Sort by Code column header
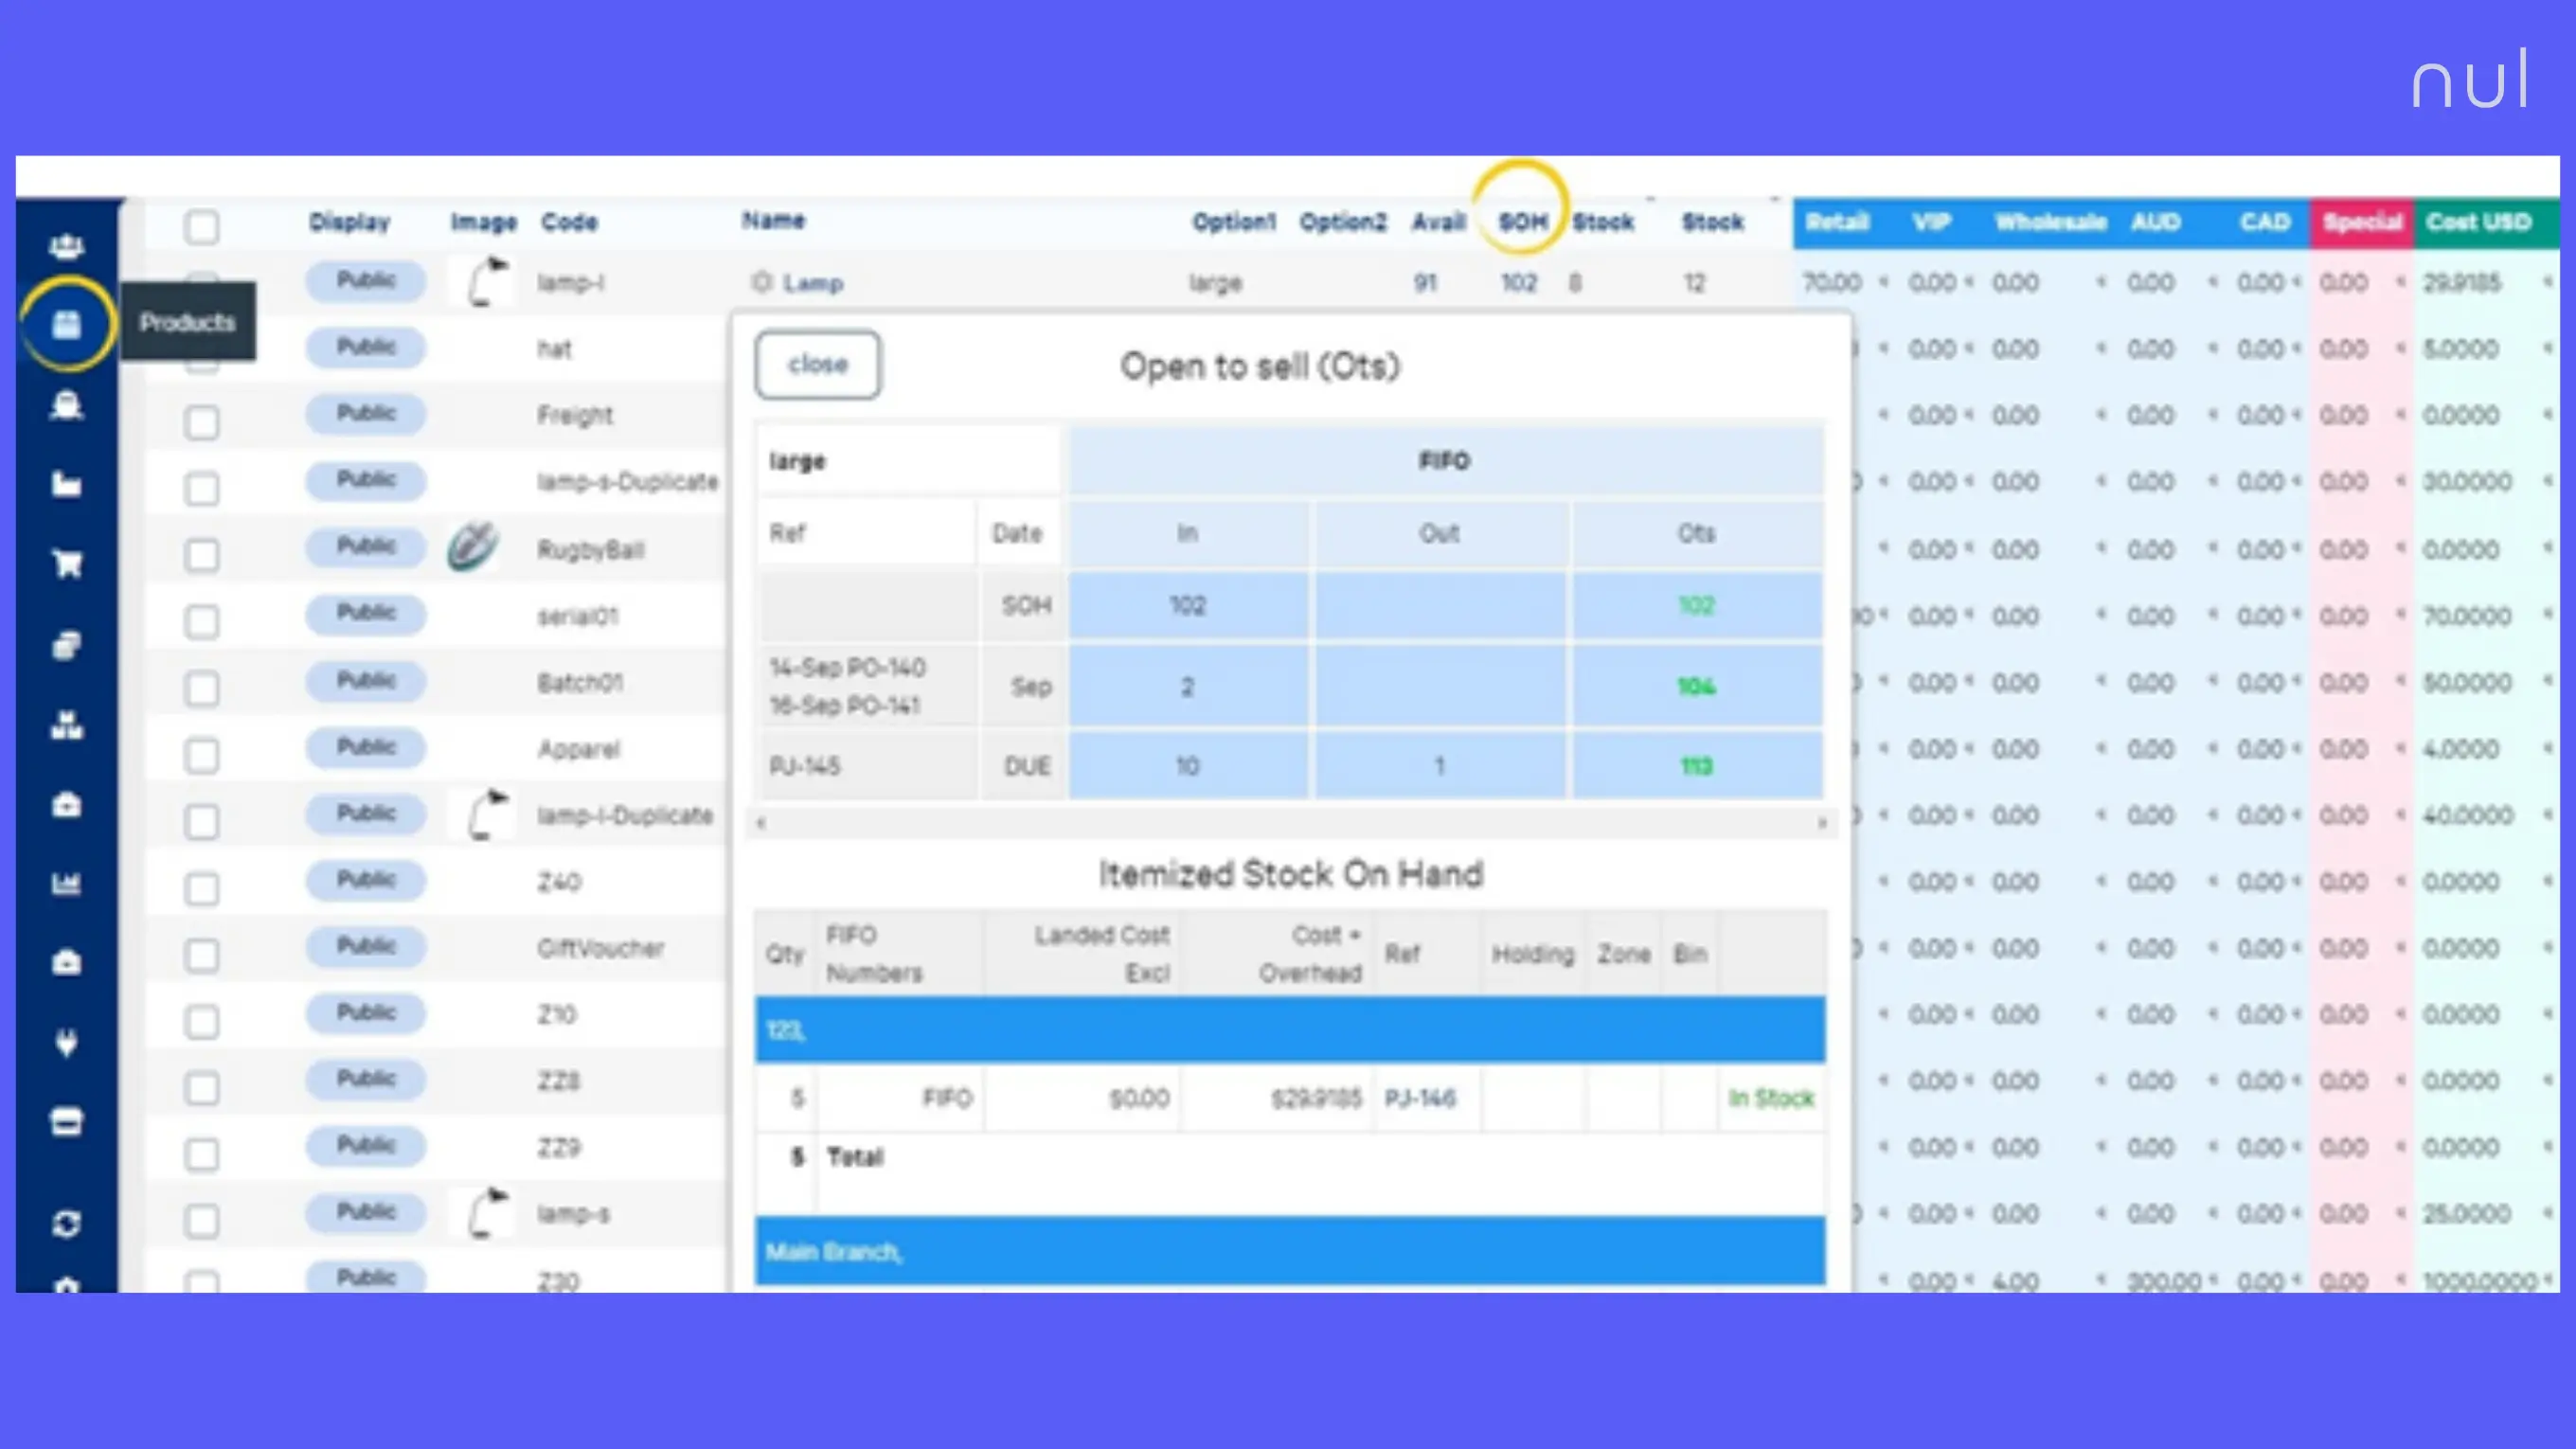The image size is (2576, 1449). [569, 222]
